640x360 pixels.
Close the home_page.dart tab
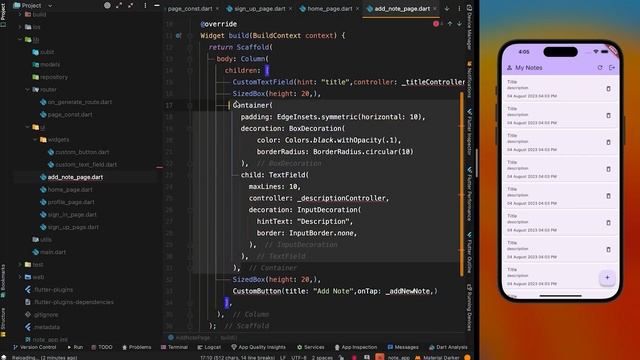pyautogui.click(x=358, y=9)
